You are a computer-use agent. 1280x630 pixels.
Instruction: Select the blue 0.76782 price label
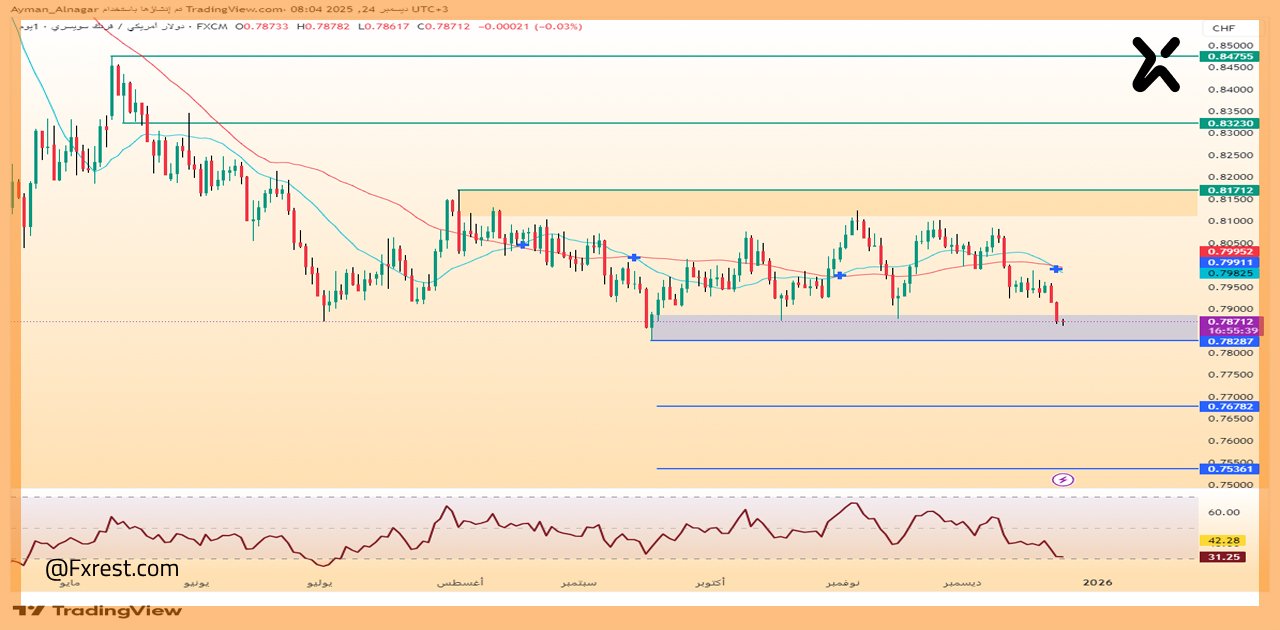1231,406
